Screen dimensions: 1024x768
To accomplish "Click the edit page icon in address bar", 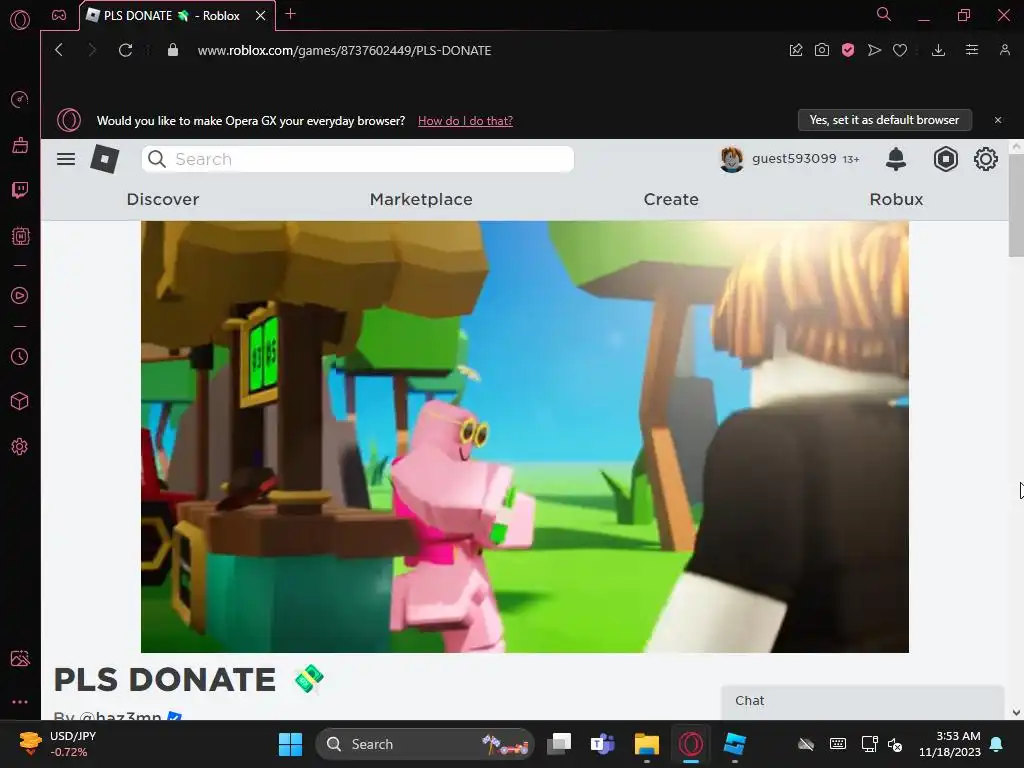I will point(795,50).
